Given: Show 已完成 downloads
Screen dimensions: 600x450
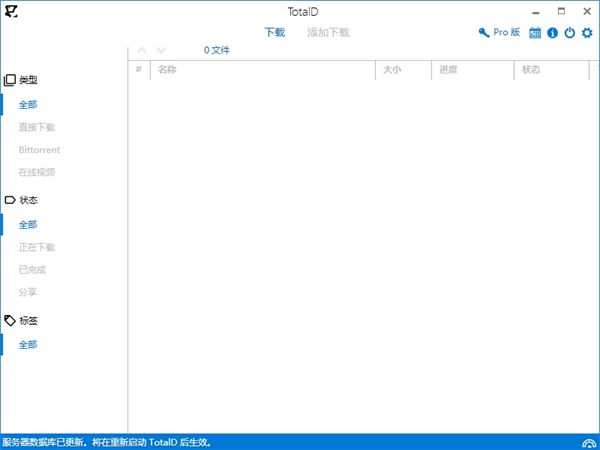Looking at the screenshot, I should click(32, 269).
